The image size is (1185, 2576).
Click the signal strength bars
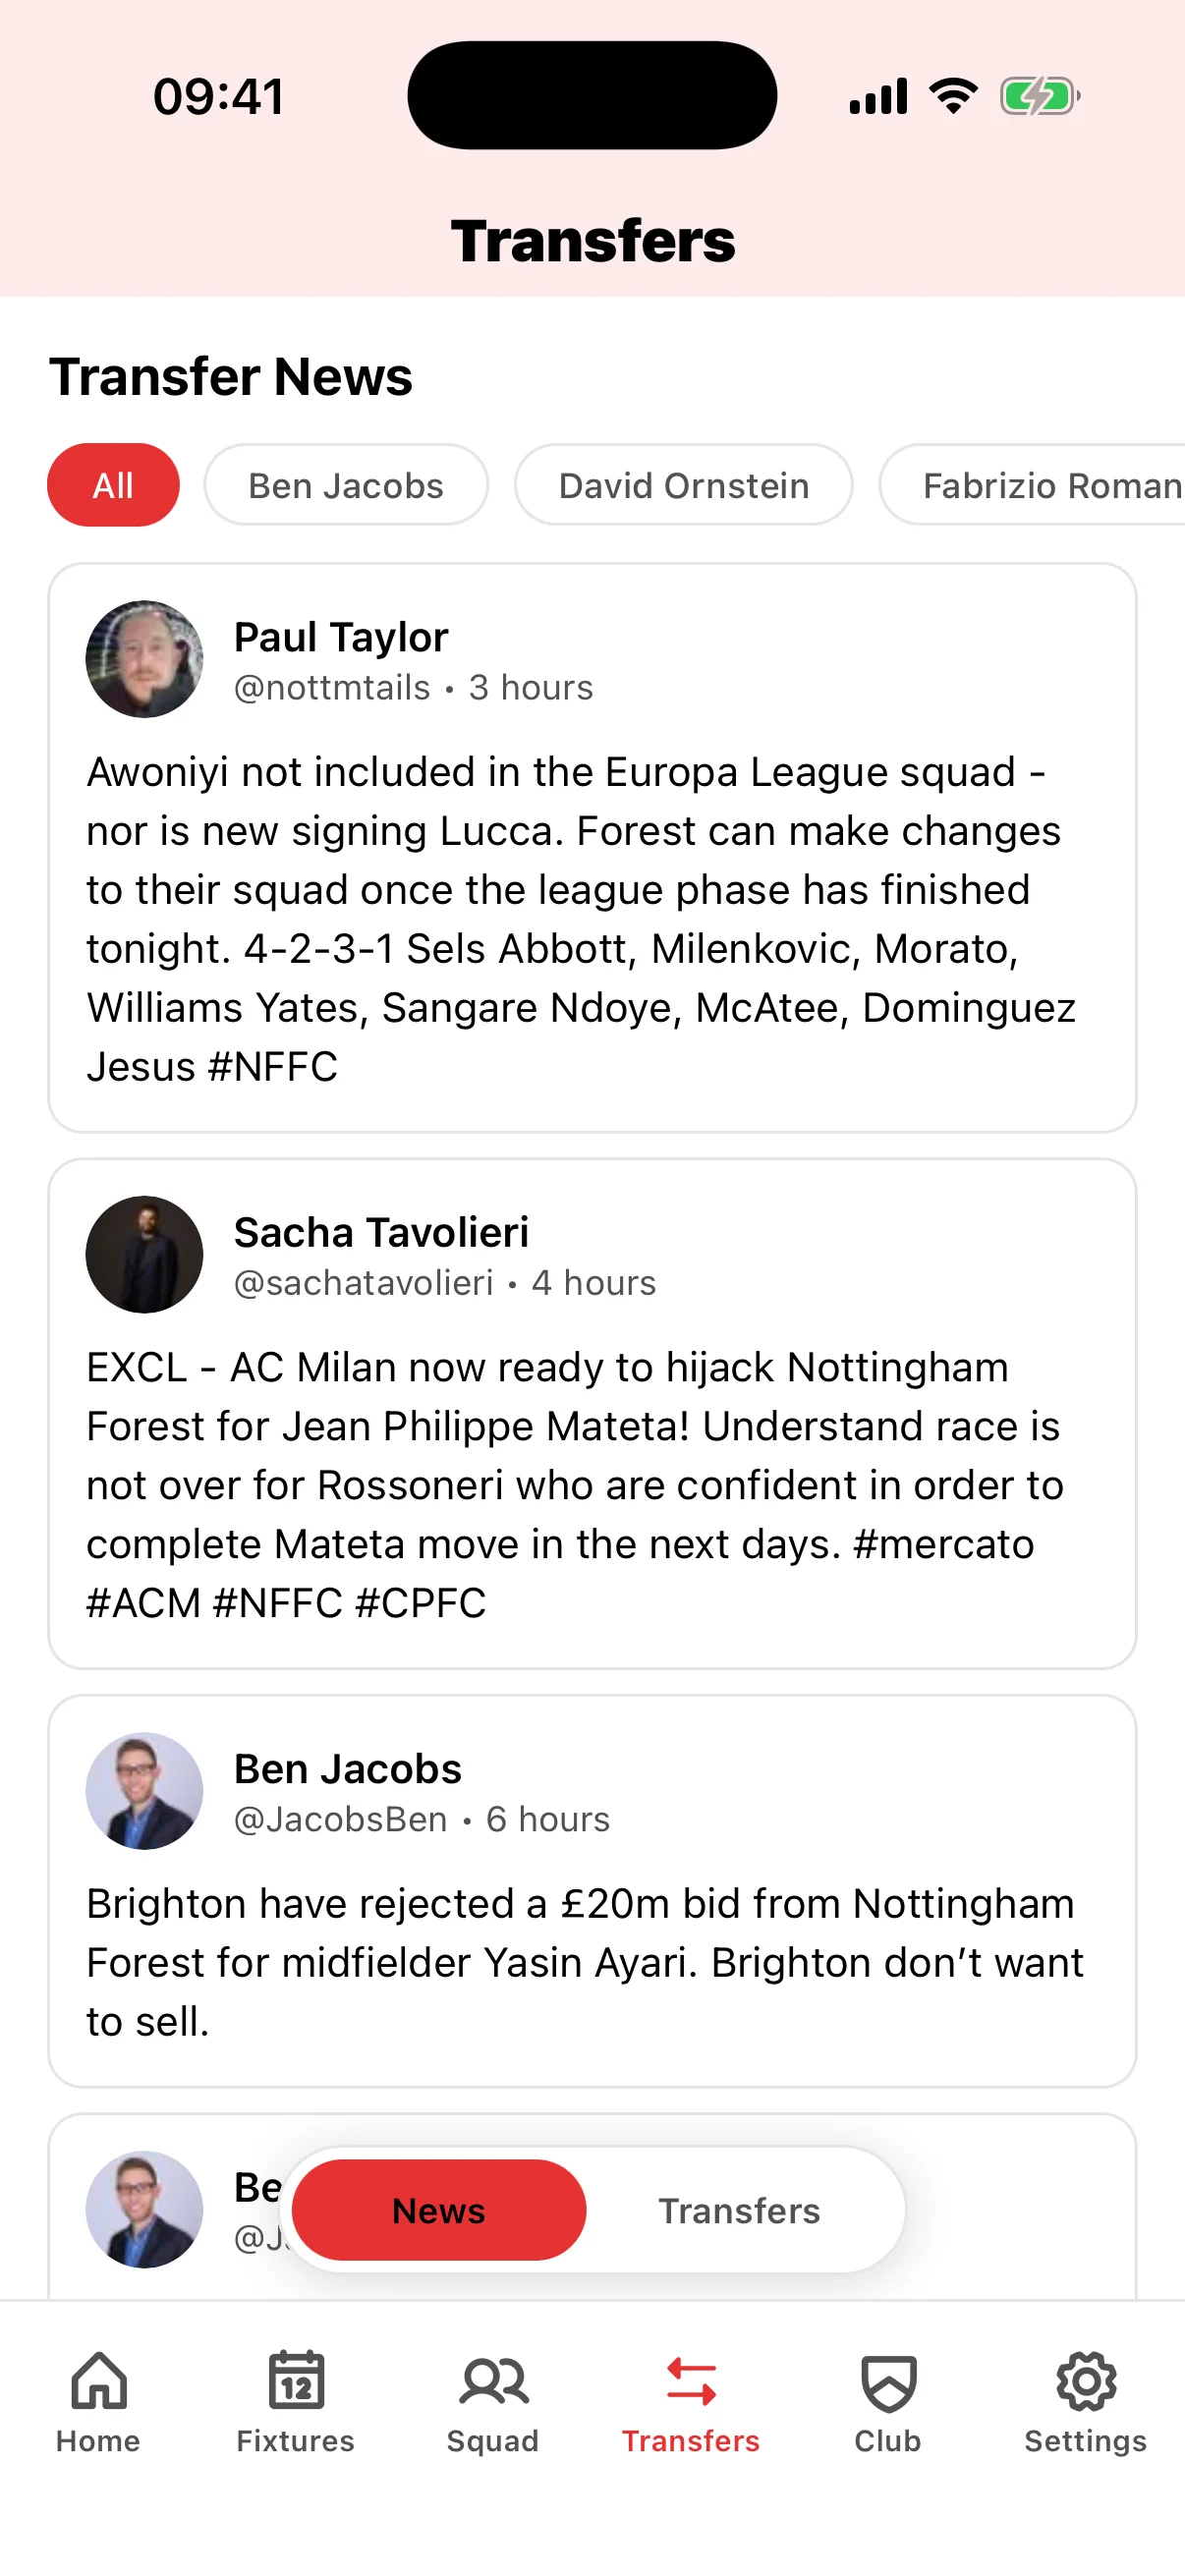[877, 94]
